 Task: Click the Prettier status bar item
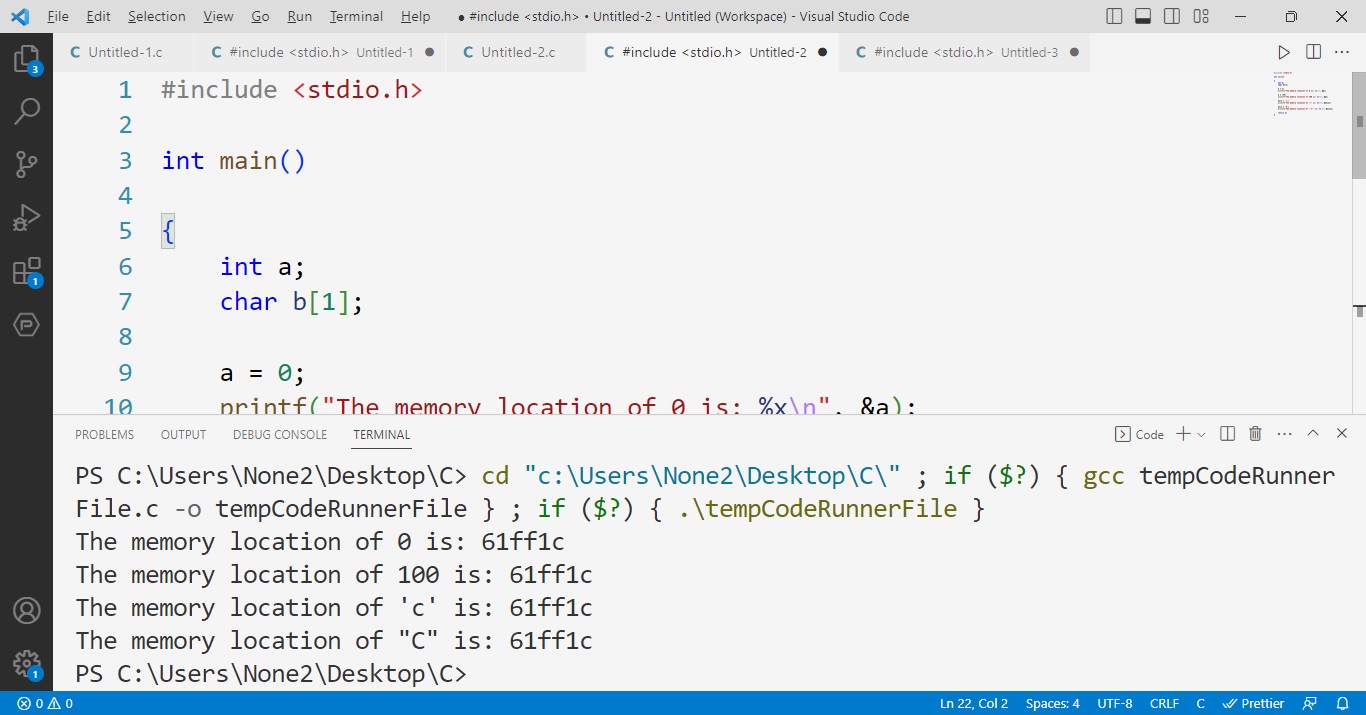click(1254, 703)
